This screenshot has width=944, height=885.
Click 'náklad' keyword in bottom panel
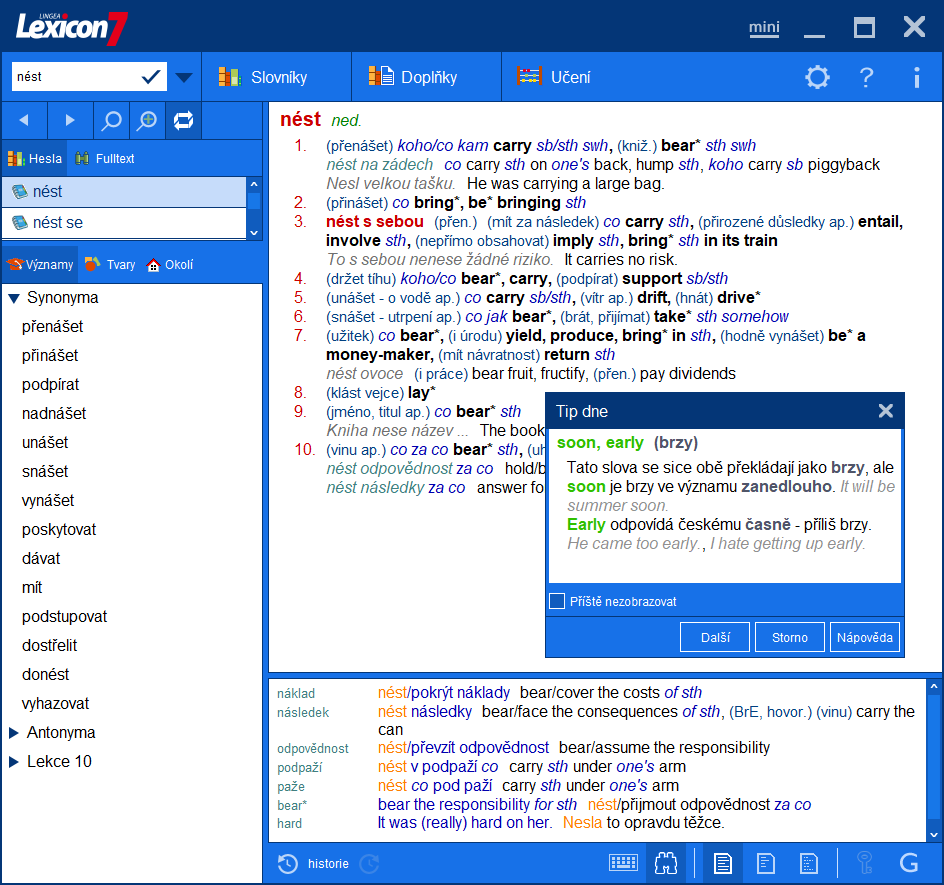tap(296, 694)
